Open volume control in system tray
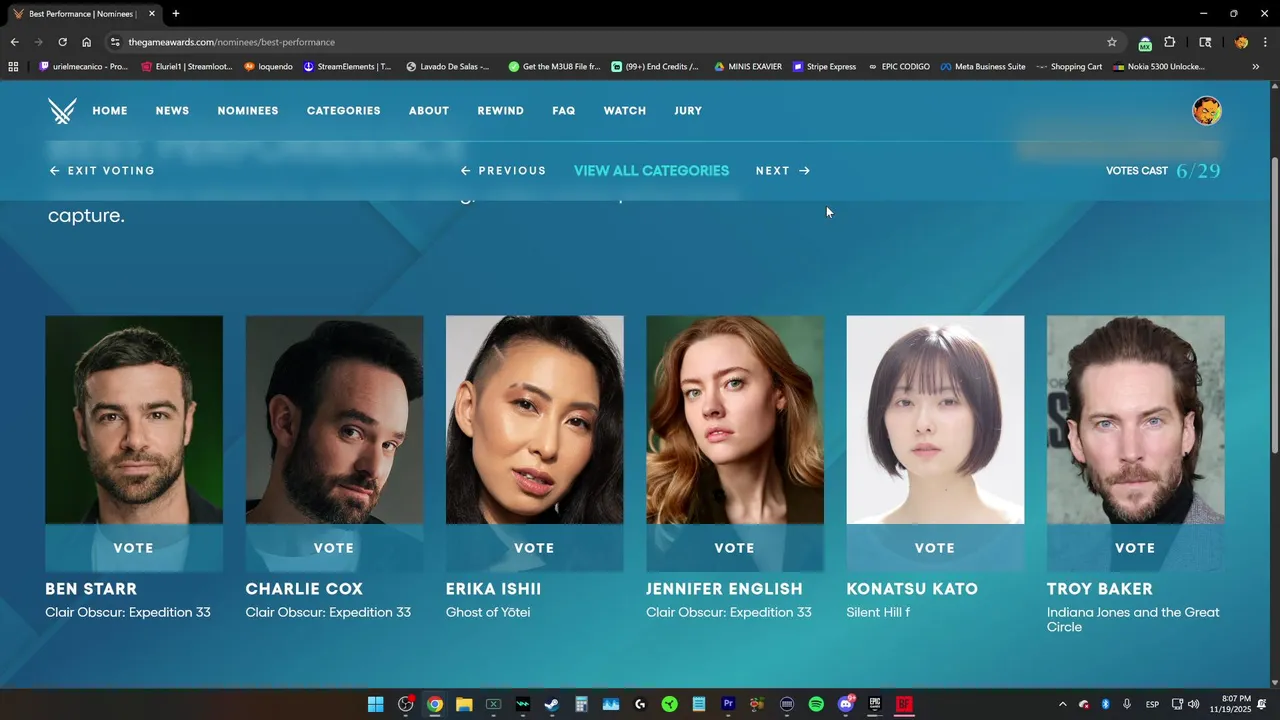 (x=1194, y=704)
